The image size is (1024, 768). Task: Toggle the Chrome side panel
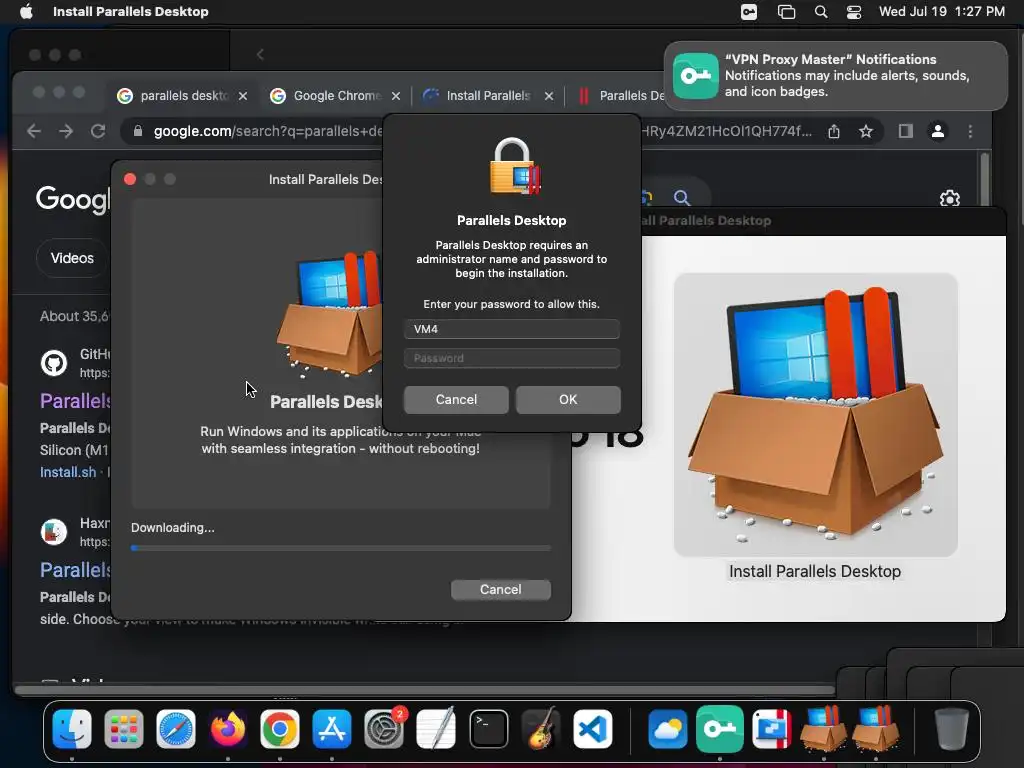click(905, 131)
